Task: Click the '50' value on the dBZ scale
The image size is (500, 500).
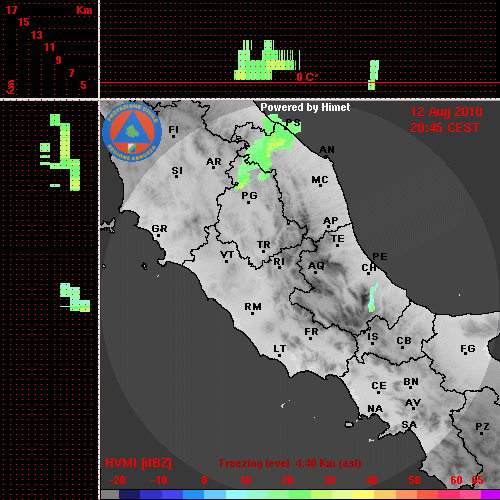Action: (414, 480)
